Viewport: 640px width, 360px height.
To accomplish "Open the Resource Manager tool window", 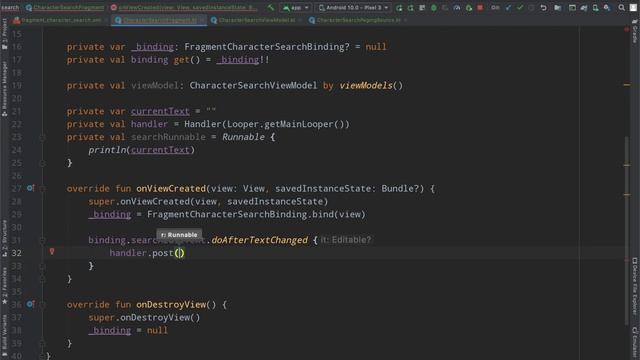I will (x=4, y=89).
